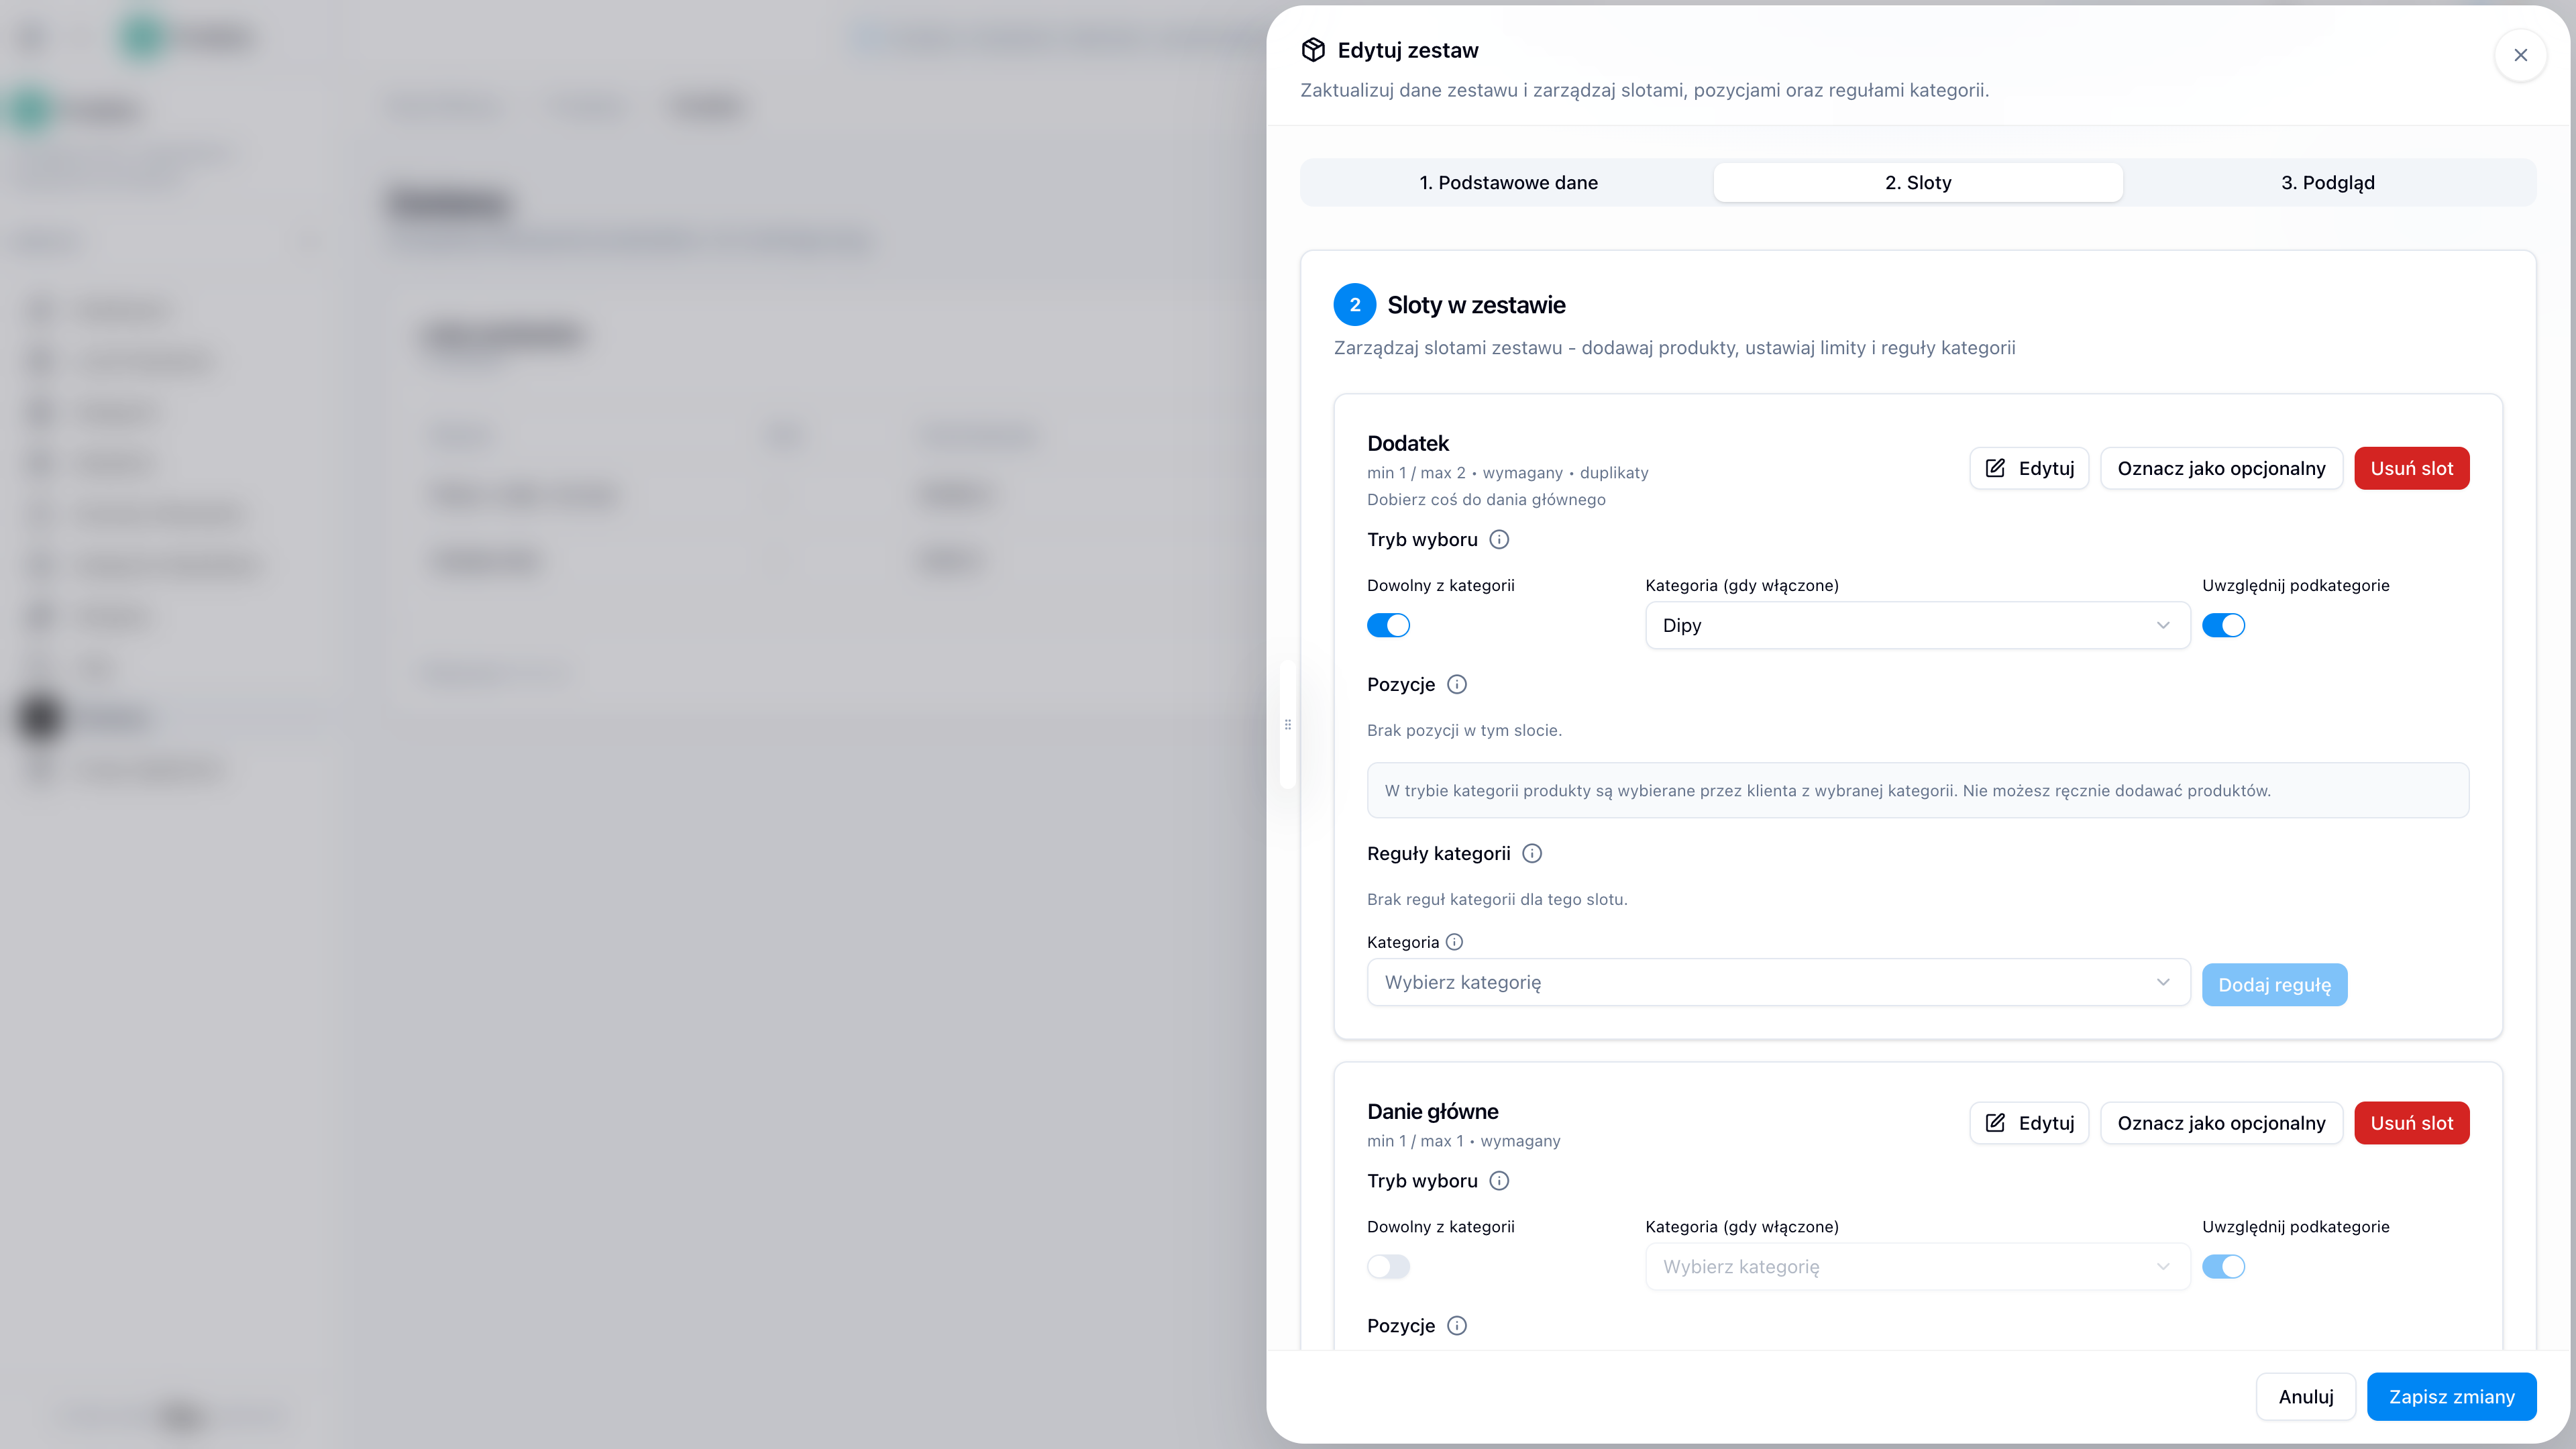The width and height of the screenshot is (2576, 1449).
Task: Toggle Uwzględnij podkategorie for Danie główne
Action: point(2223,1267)
